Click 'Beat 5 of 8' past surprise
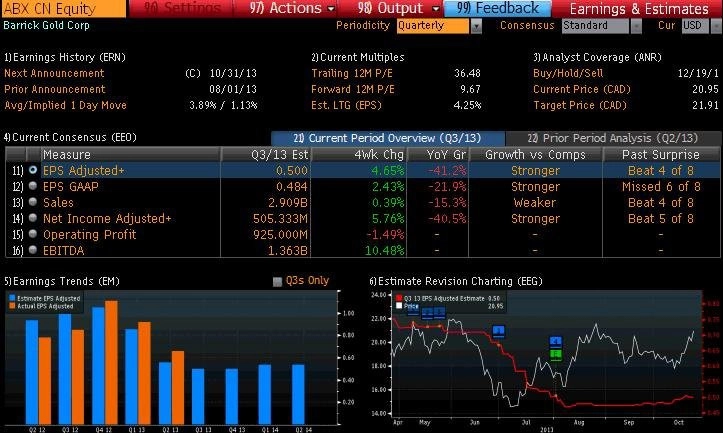Screen dimensions: 723x433 (661, 219)
